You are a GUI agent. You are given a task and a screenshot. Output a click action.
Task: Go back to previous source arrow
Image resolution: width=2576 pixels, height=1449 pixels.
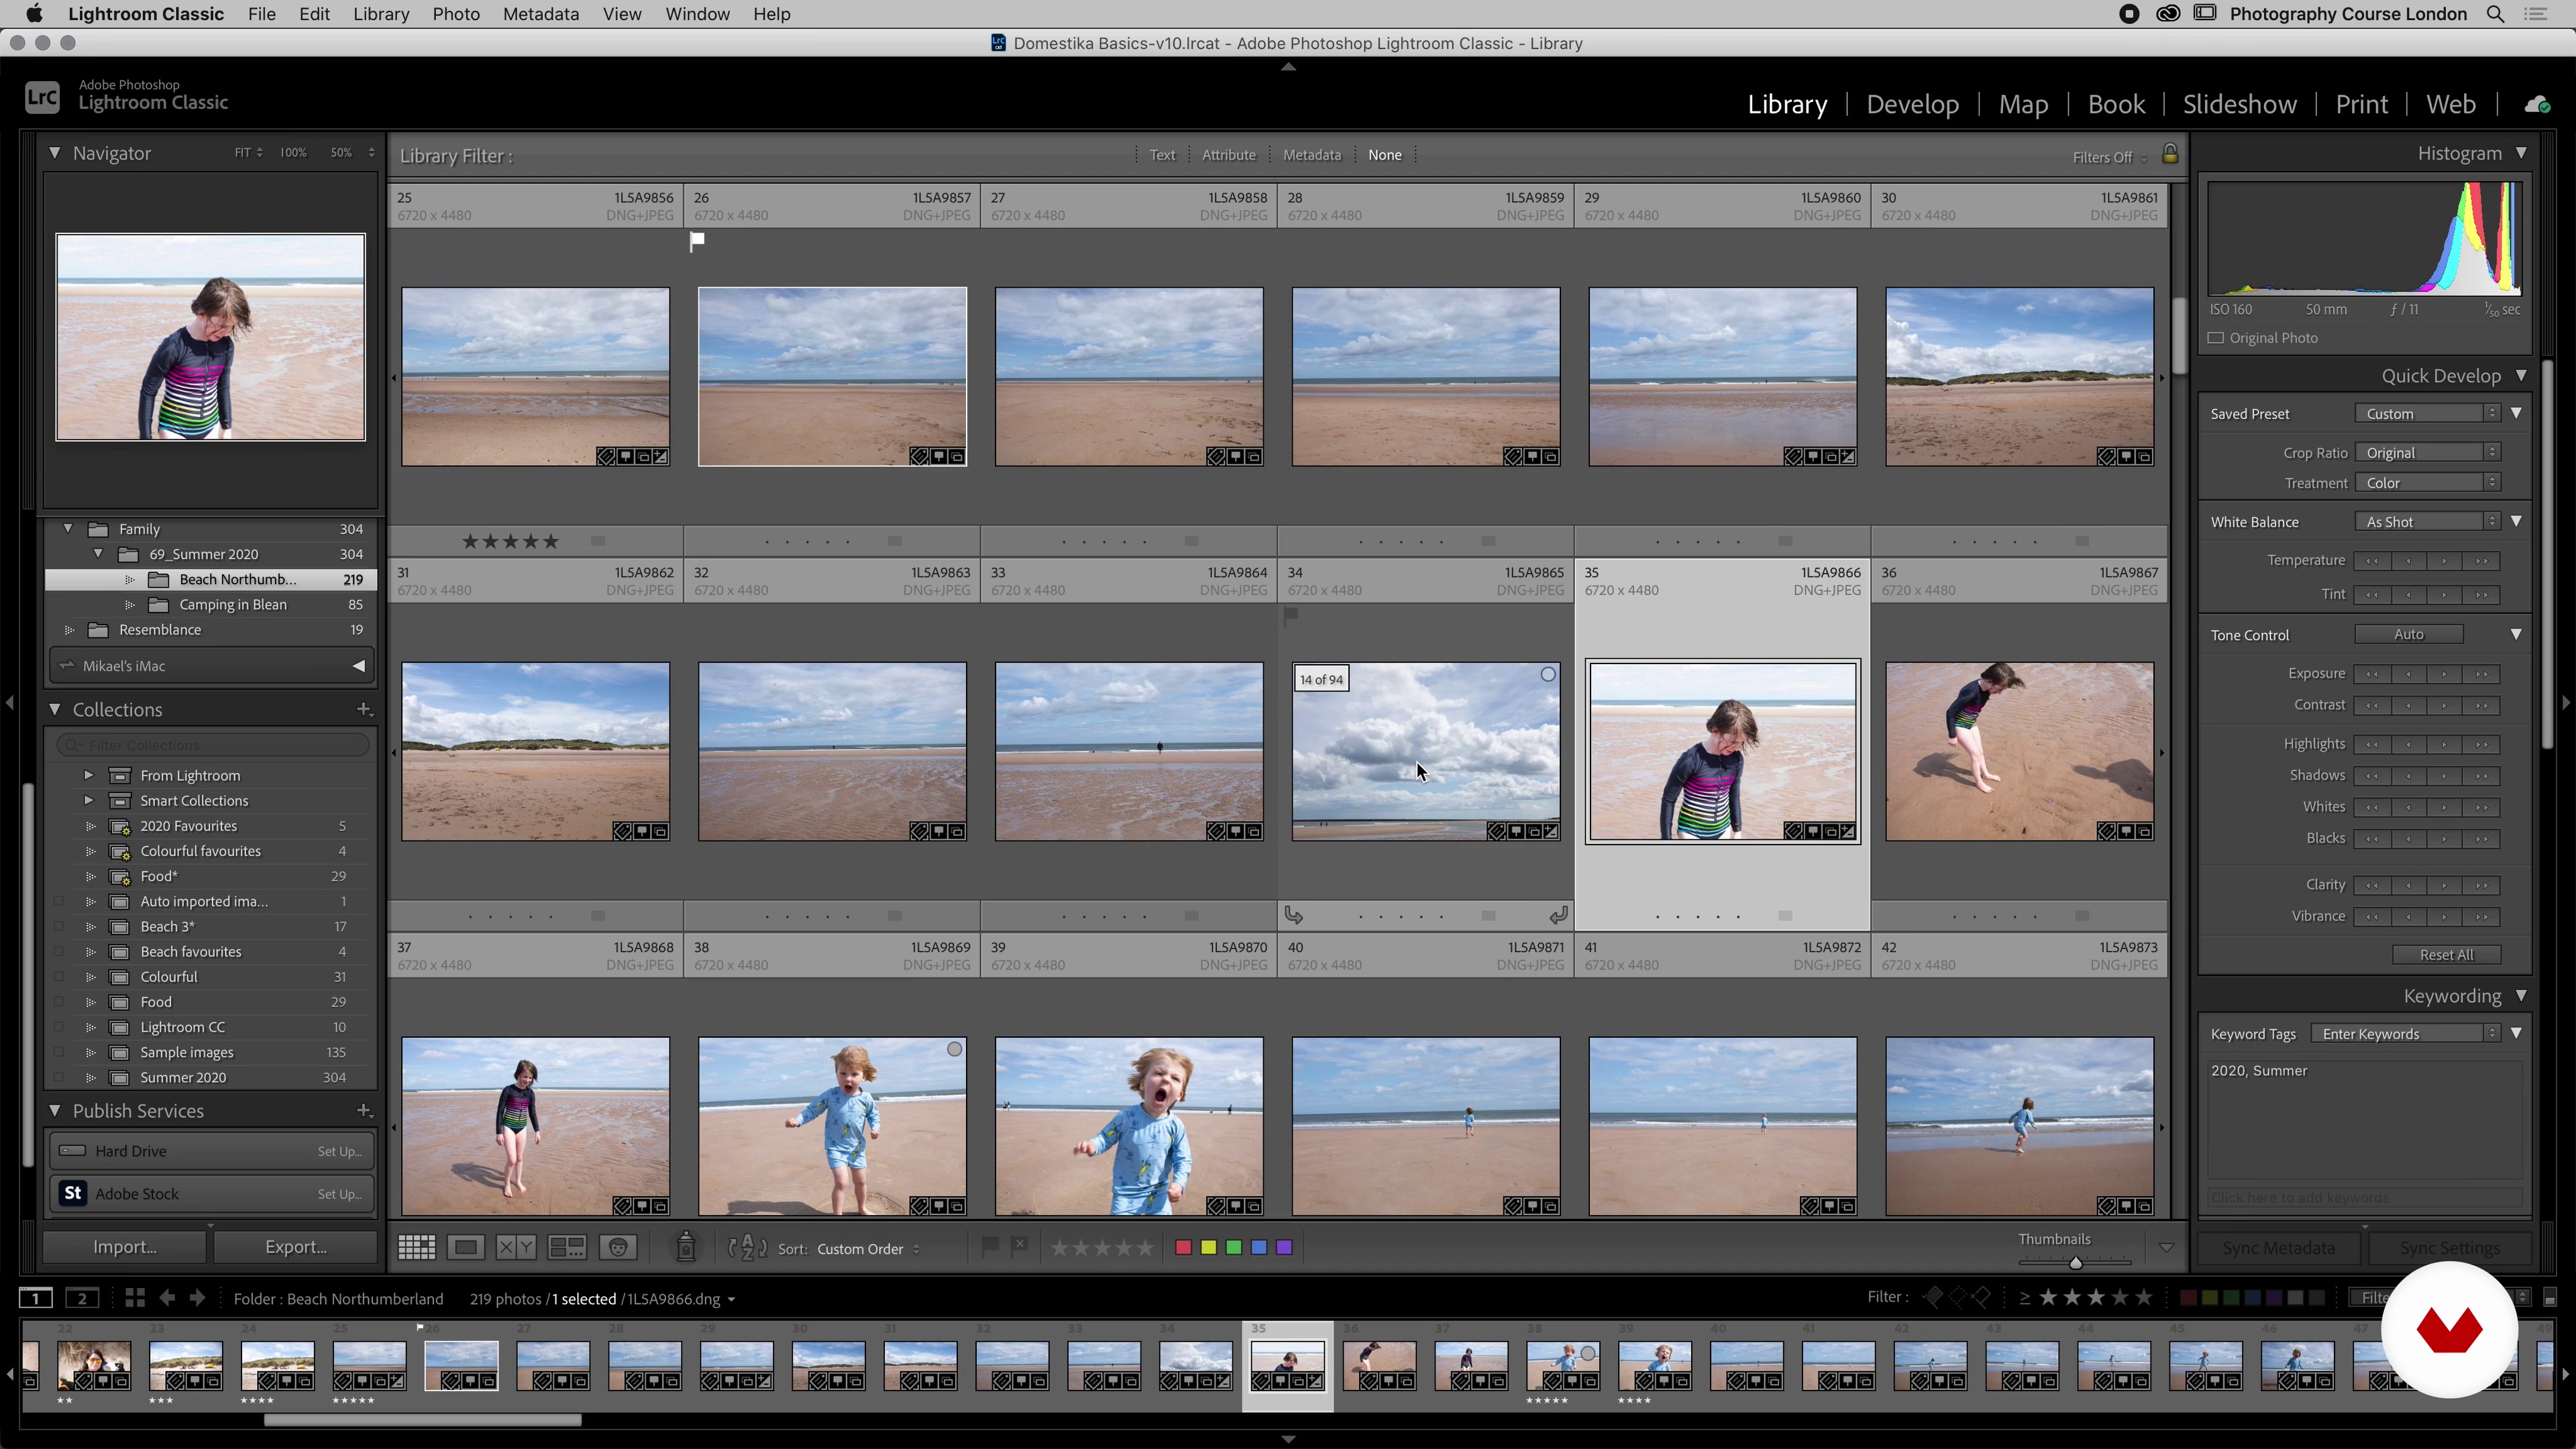click(167, 1298)
